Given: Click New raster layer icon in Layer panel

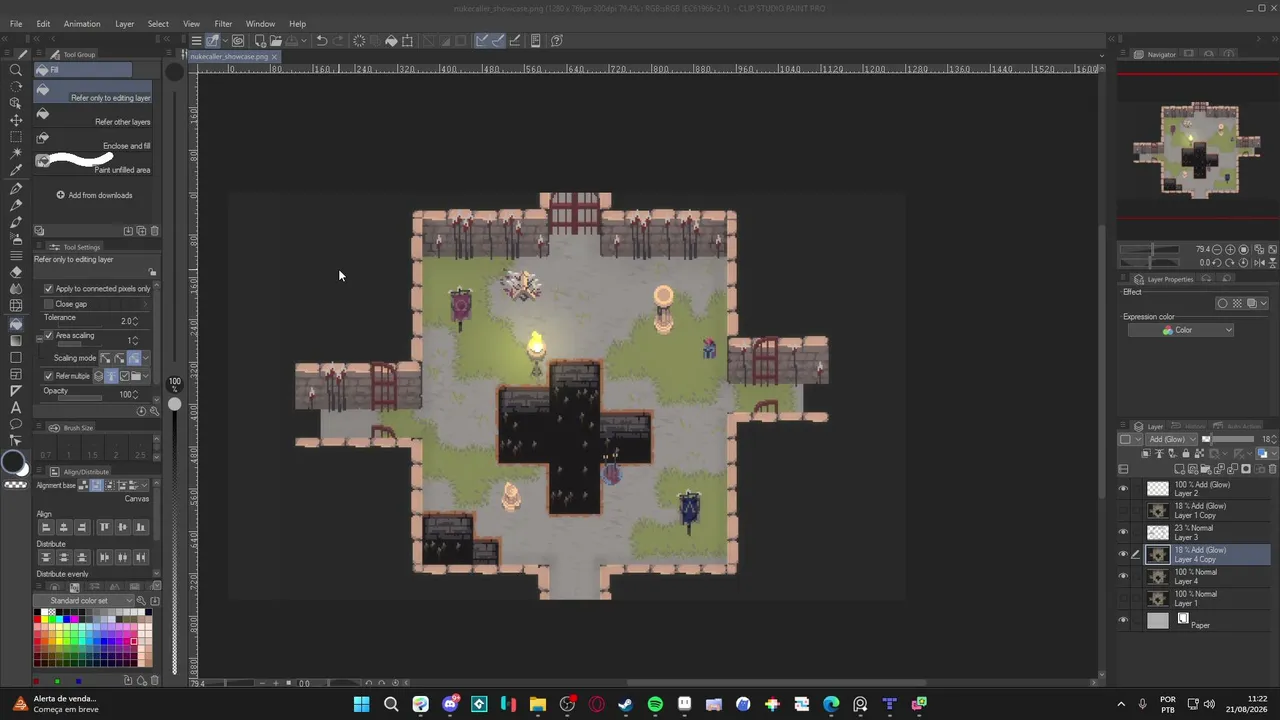Looking at the screenshot, I should pyautogui.click(x=1179, y=469).
